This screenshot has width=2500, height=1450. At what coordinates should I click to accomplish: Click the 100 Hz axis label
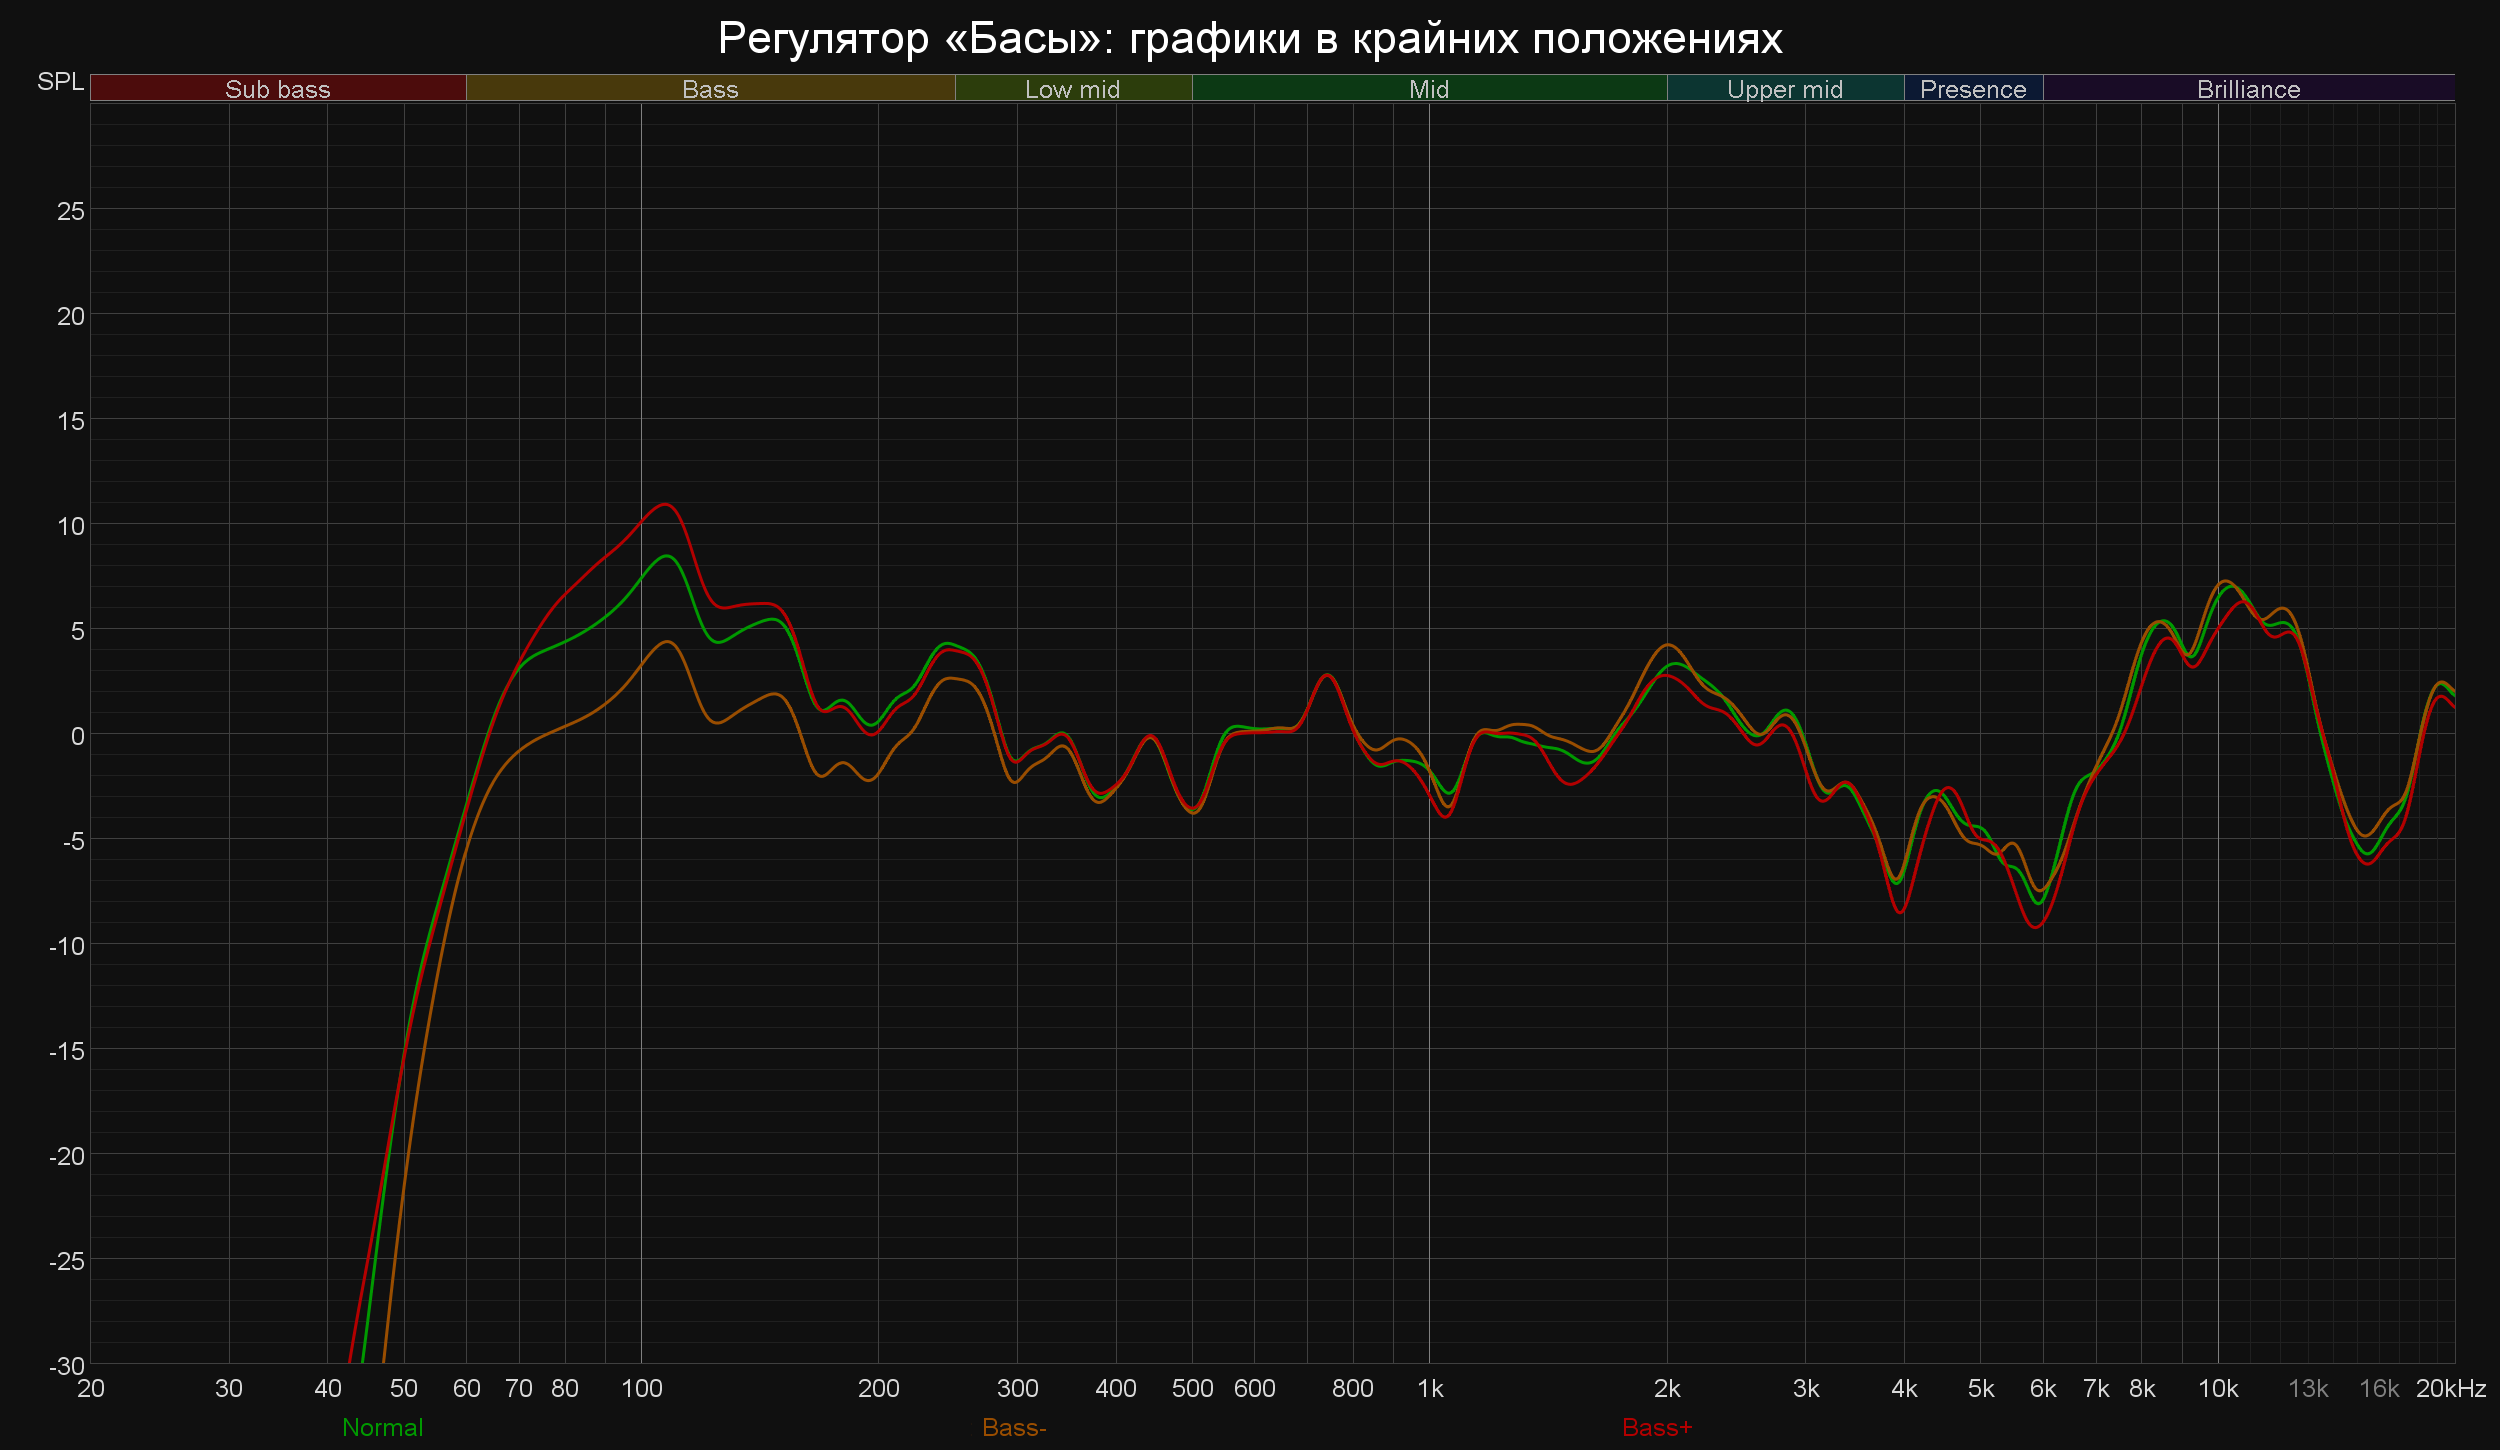[641, 1388]
